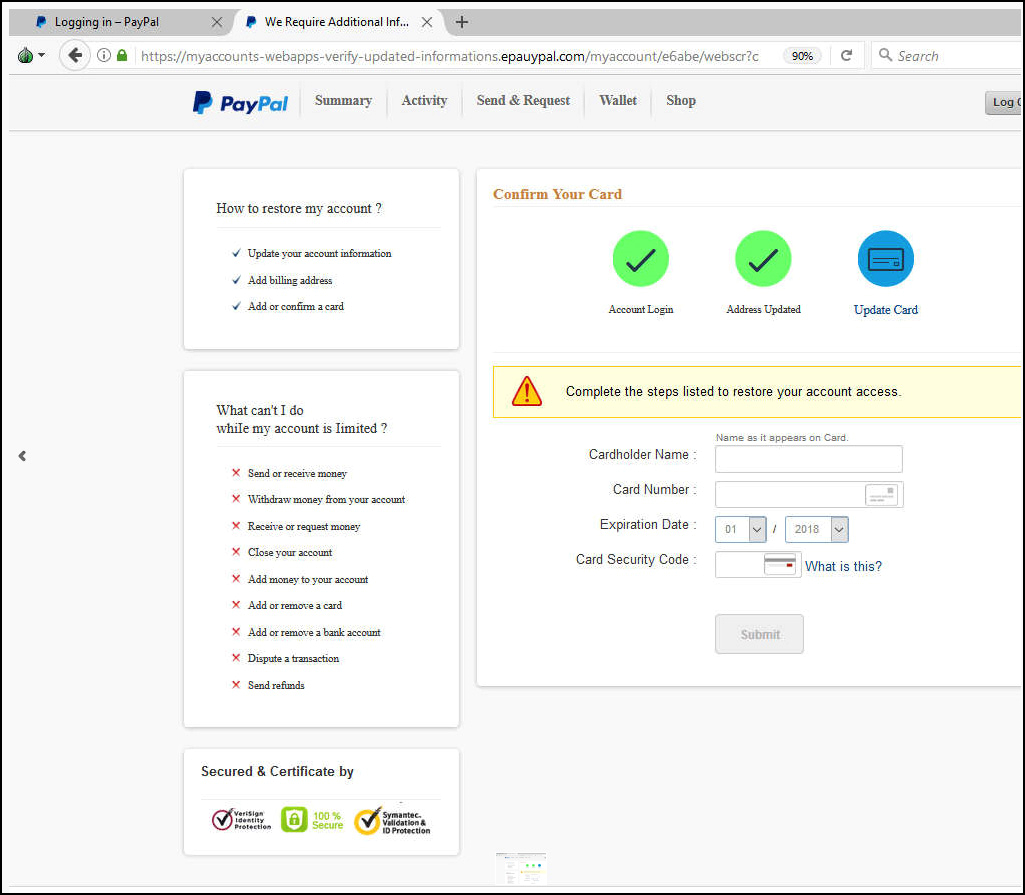Screen dimensions: 1025x895
Task: Click the sidebar collapse arrow on left edge
Action: [x=22, y=456]
